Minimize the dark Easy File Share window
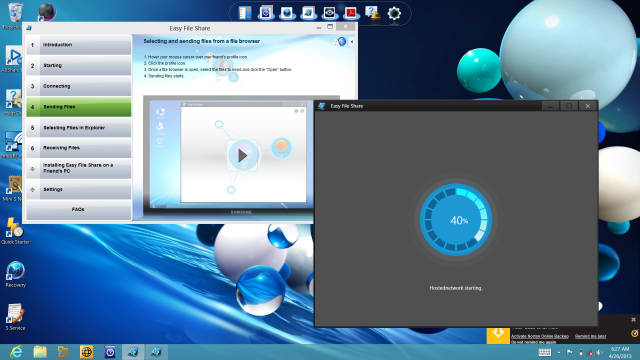 point(550,106)
